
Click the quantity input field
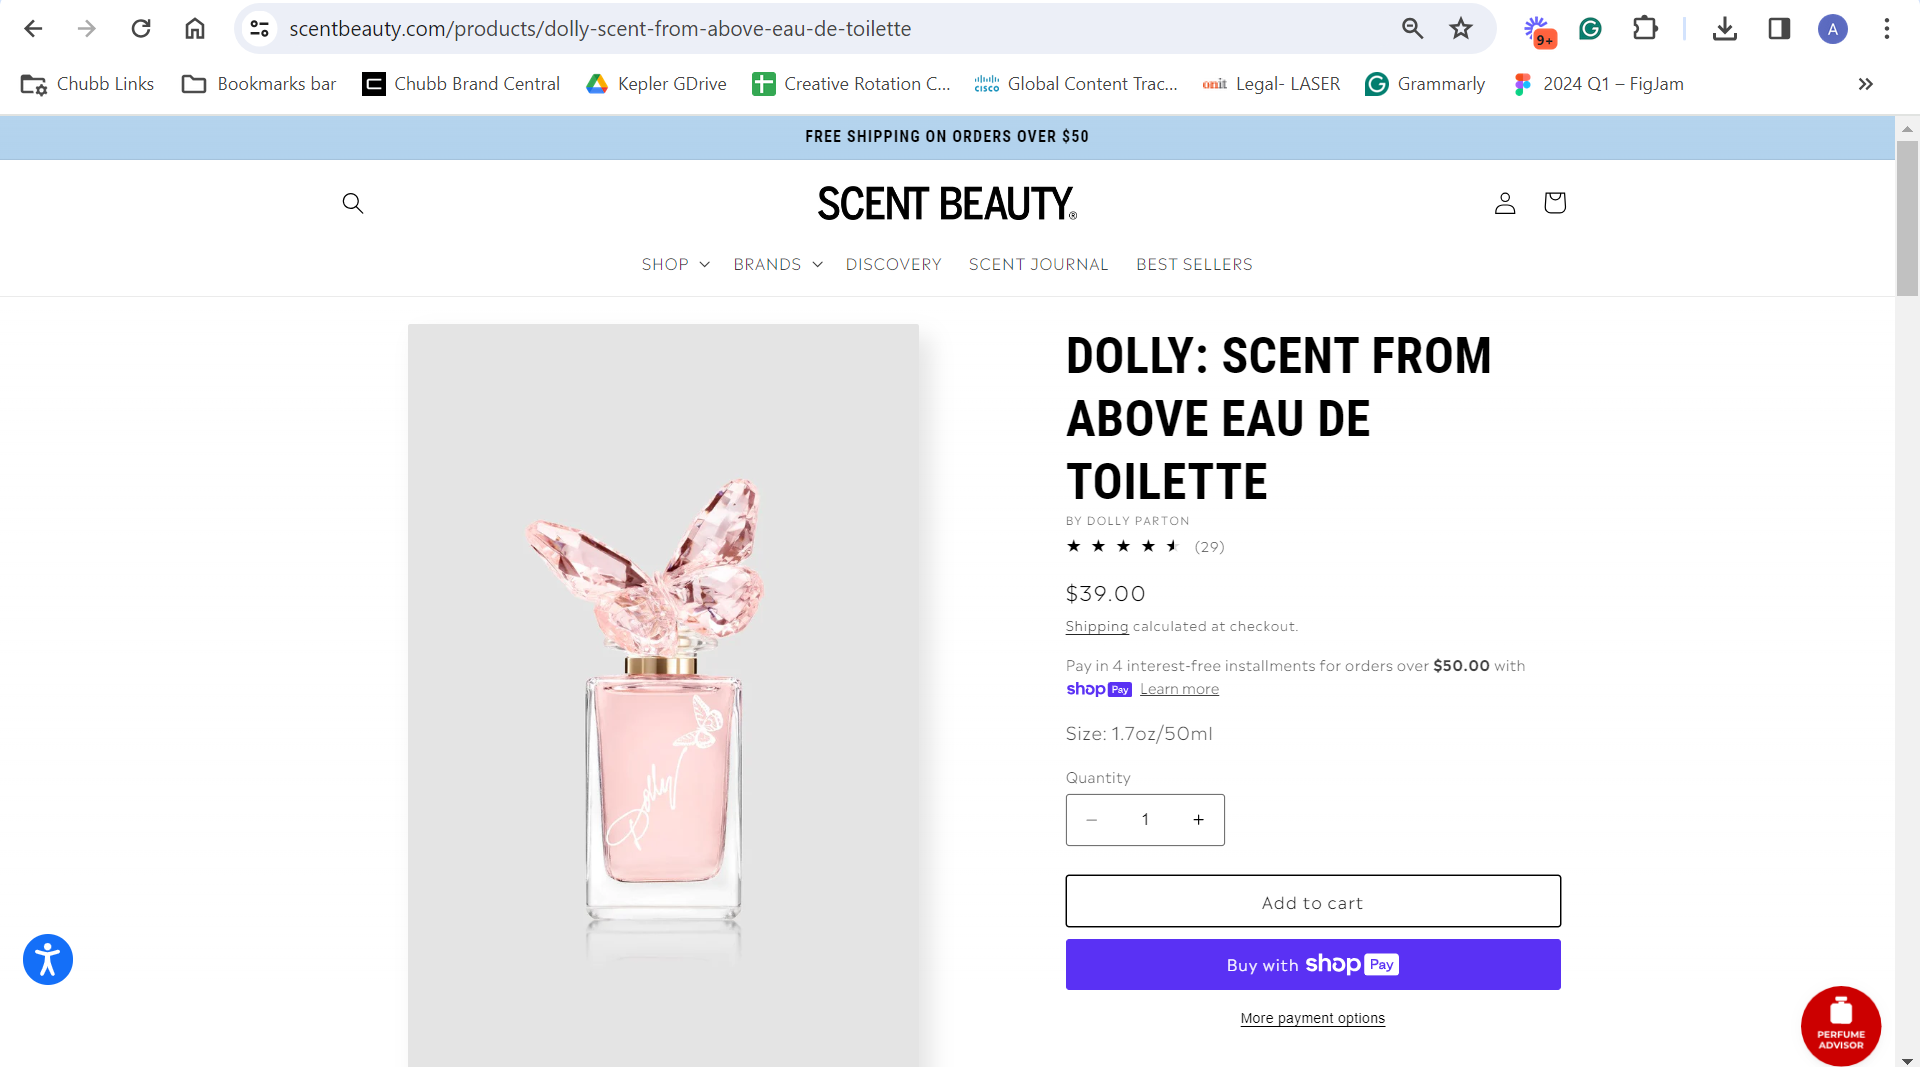[1145, 820]
